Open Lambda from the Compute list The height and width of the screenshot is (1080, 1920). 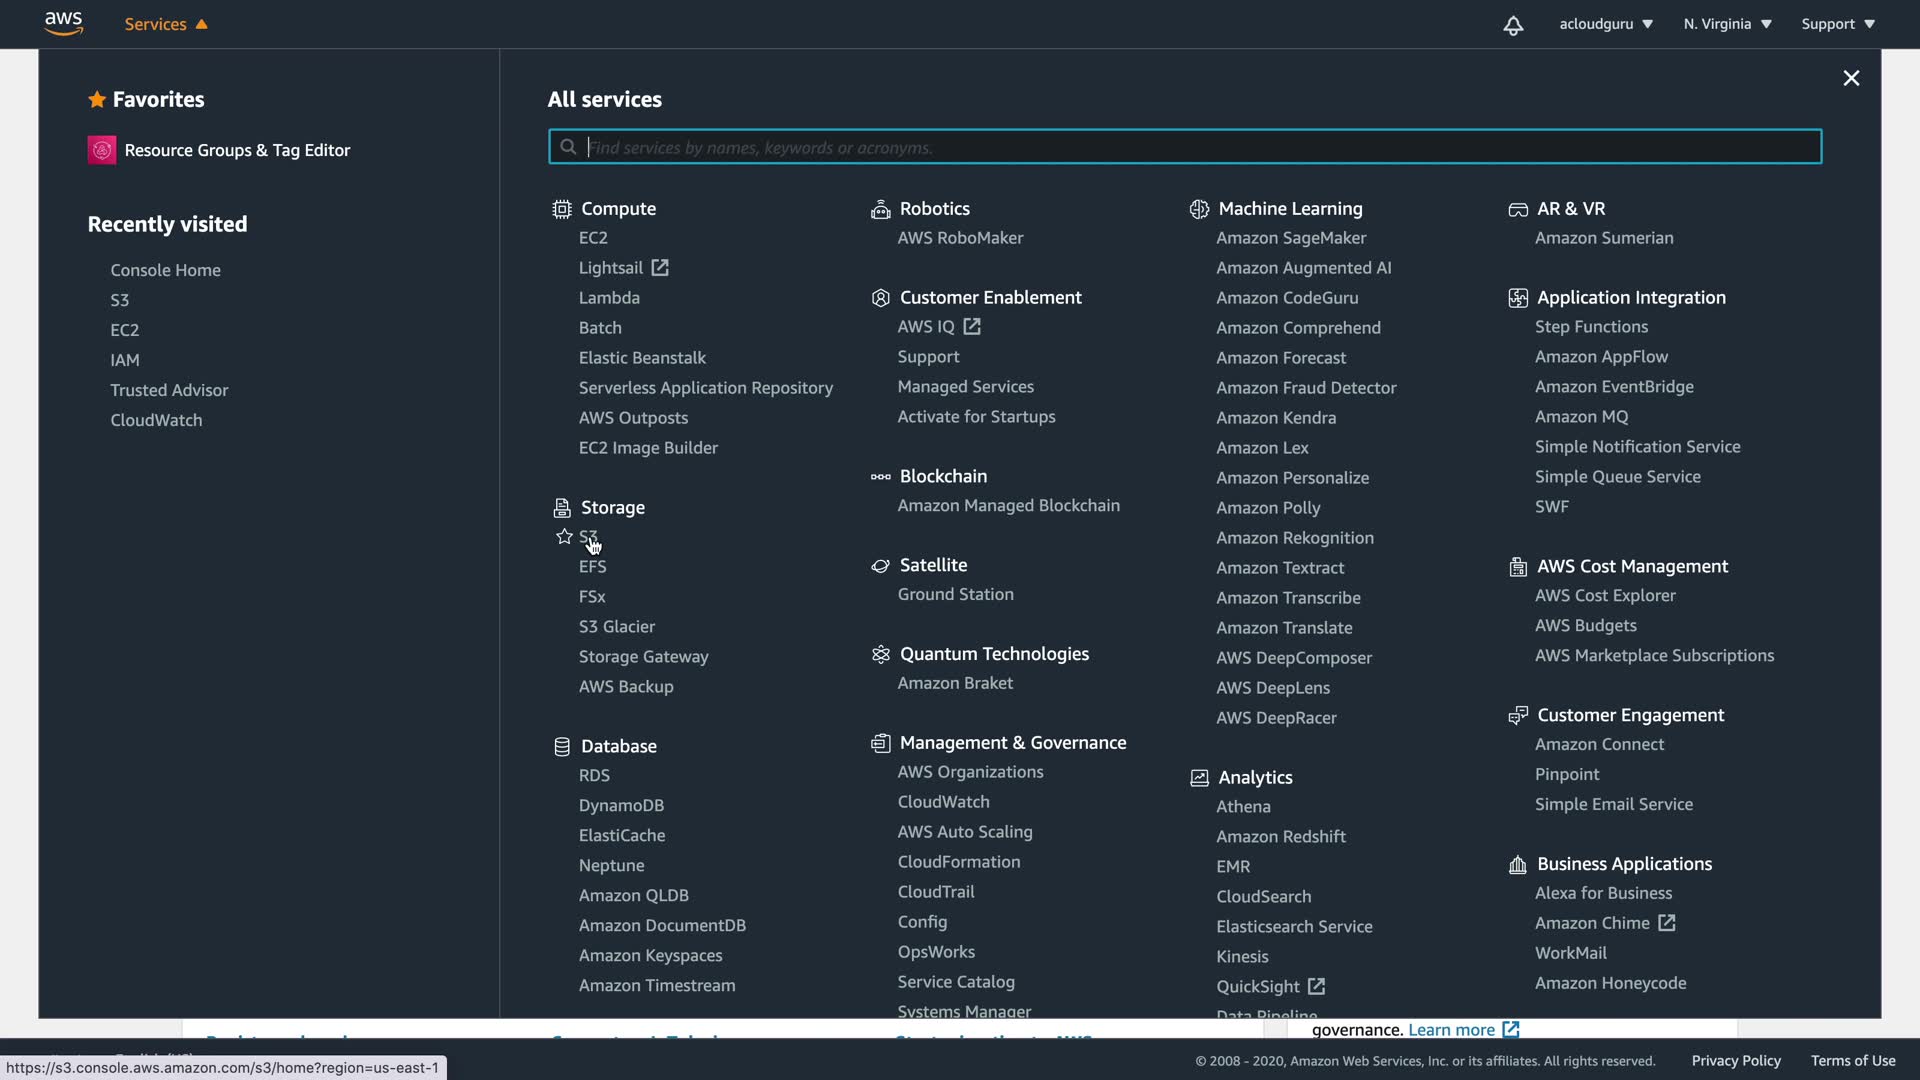click(x=609, y=298)
